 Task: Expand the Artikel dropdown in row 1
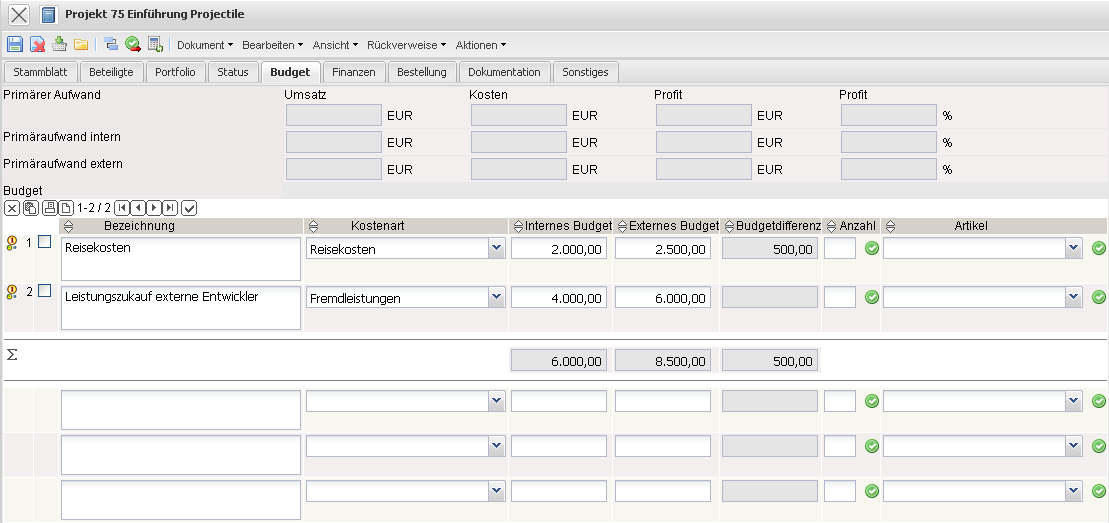point(1073,248)
